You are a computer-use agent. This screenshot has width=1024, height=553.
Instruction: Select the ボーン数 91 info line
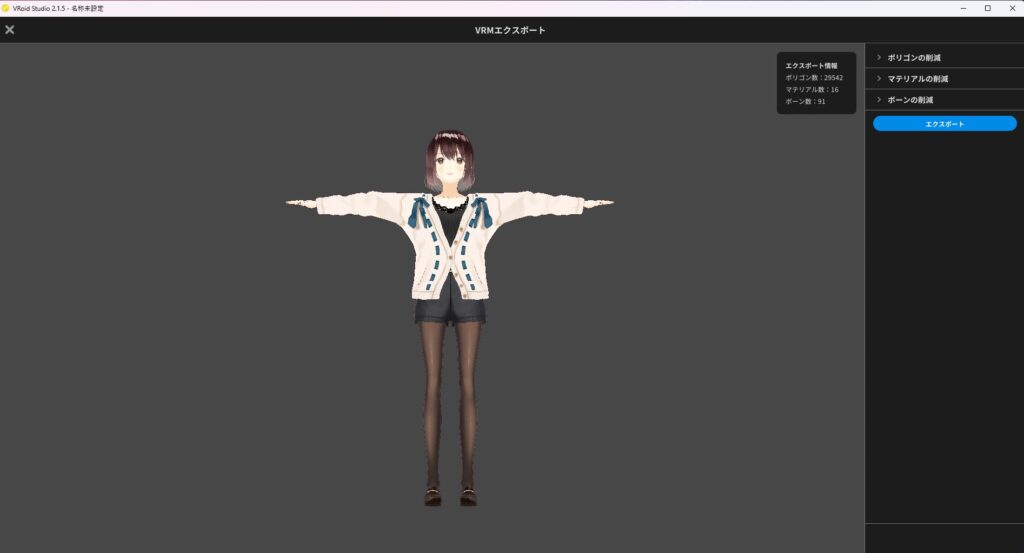[806, 101]
